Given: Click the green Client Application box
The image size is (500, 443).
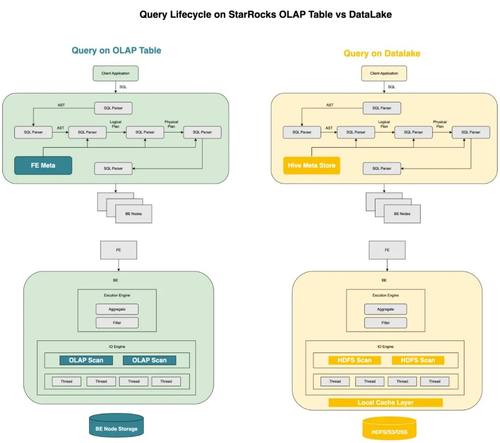Looking at the screenshot, I should (x=115, y=73).
